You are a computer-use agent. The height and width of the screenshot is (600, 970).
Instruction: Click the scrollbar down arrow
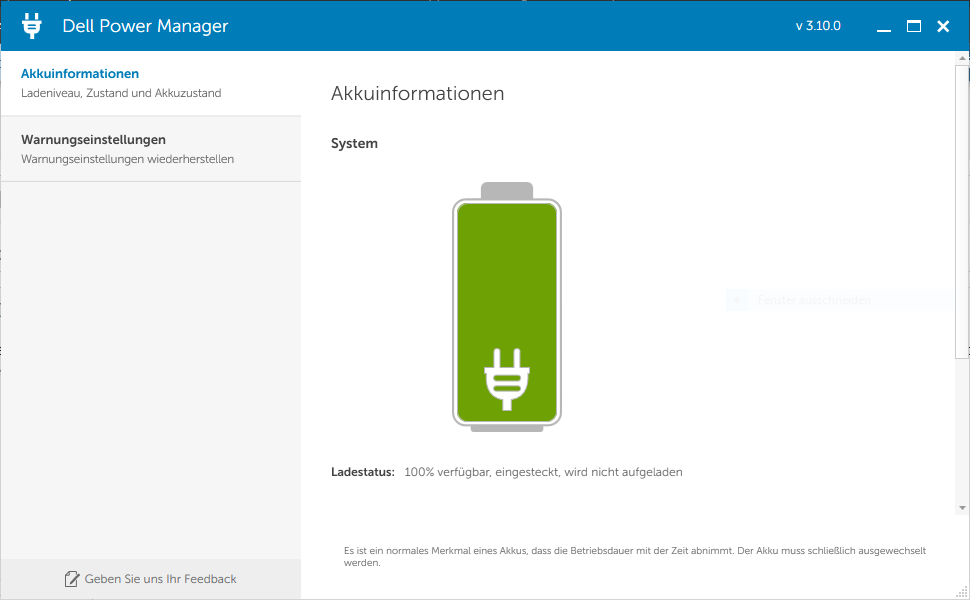(962, 508)
